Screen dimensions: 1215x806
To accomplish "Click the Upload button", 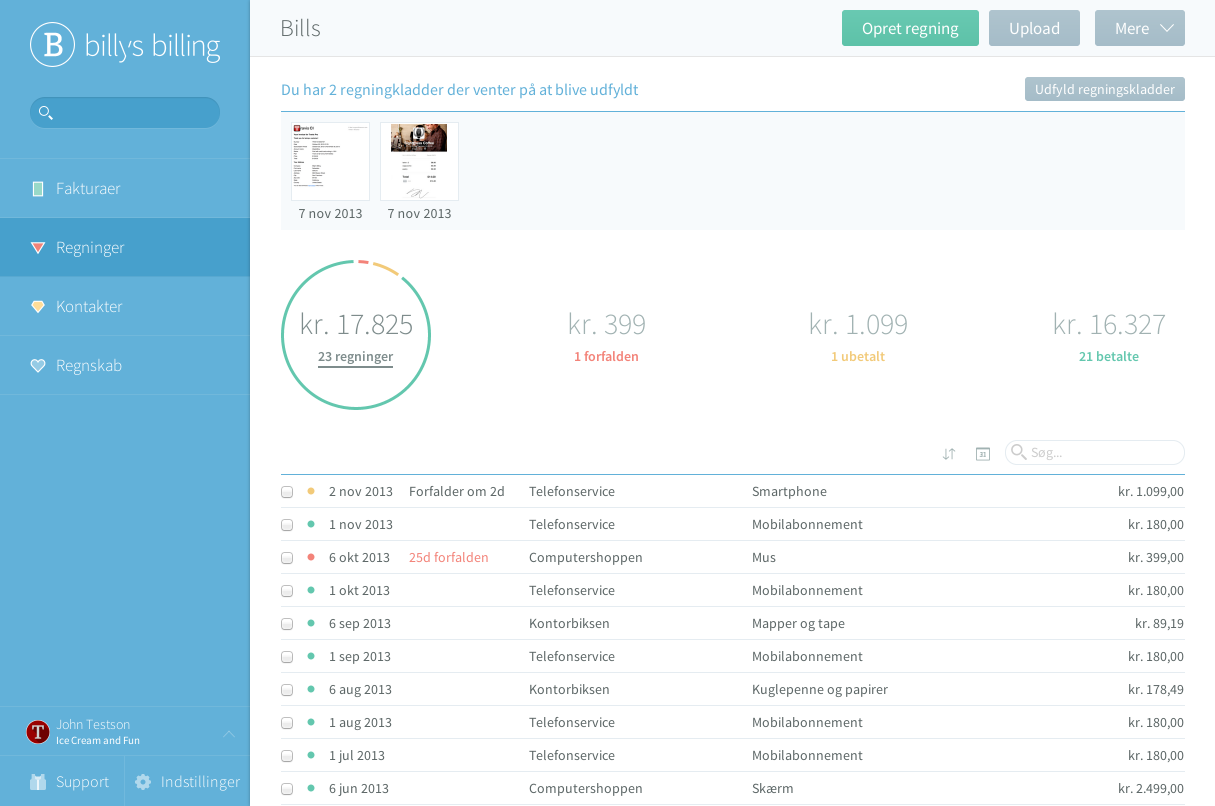I will (1034, 28).
